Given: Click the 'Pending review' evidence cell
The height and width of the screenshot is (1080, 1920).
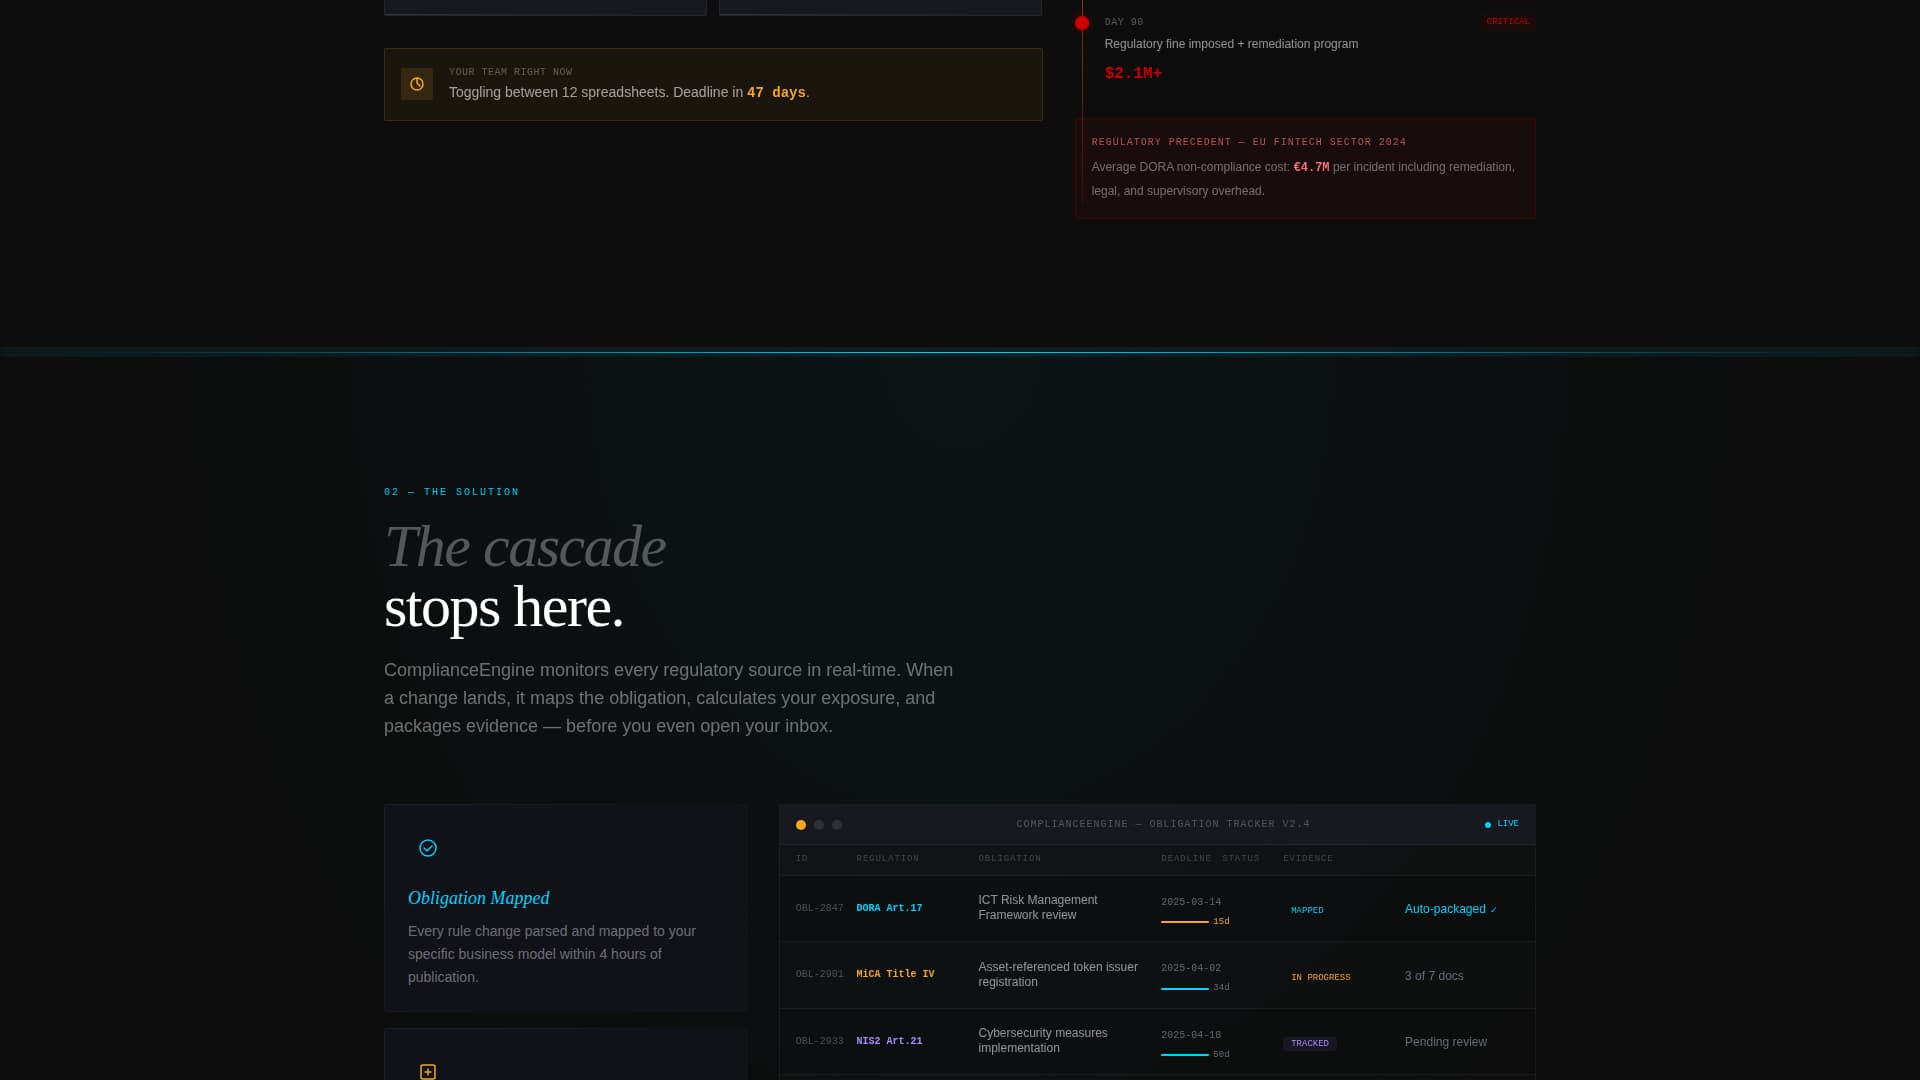Looking at the screenshot, I should [x=1446, y=1042].
